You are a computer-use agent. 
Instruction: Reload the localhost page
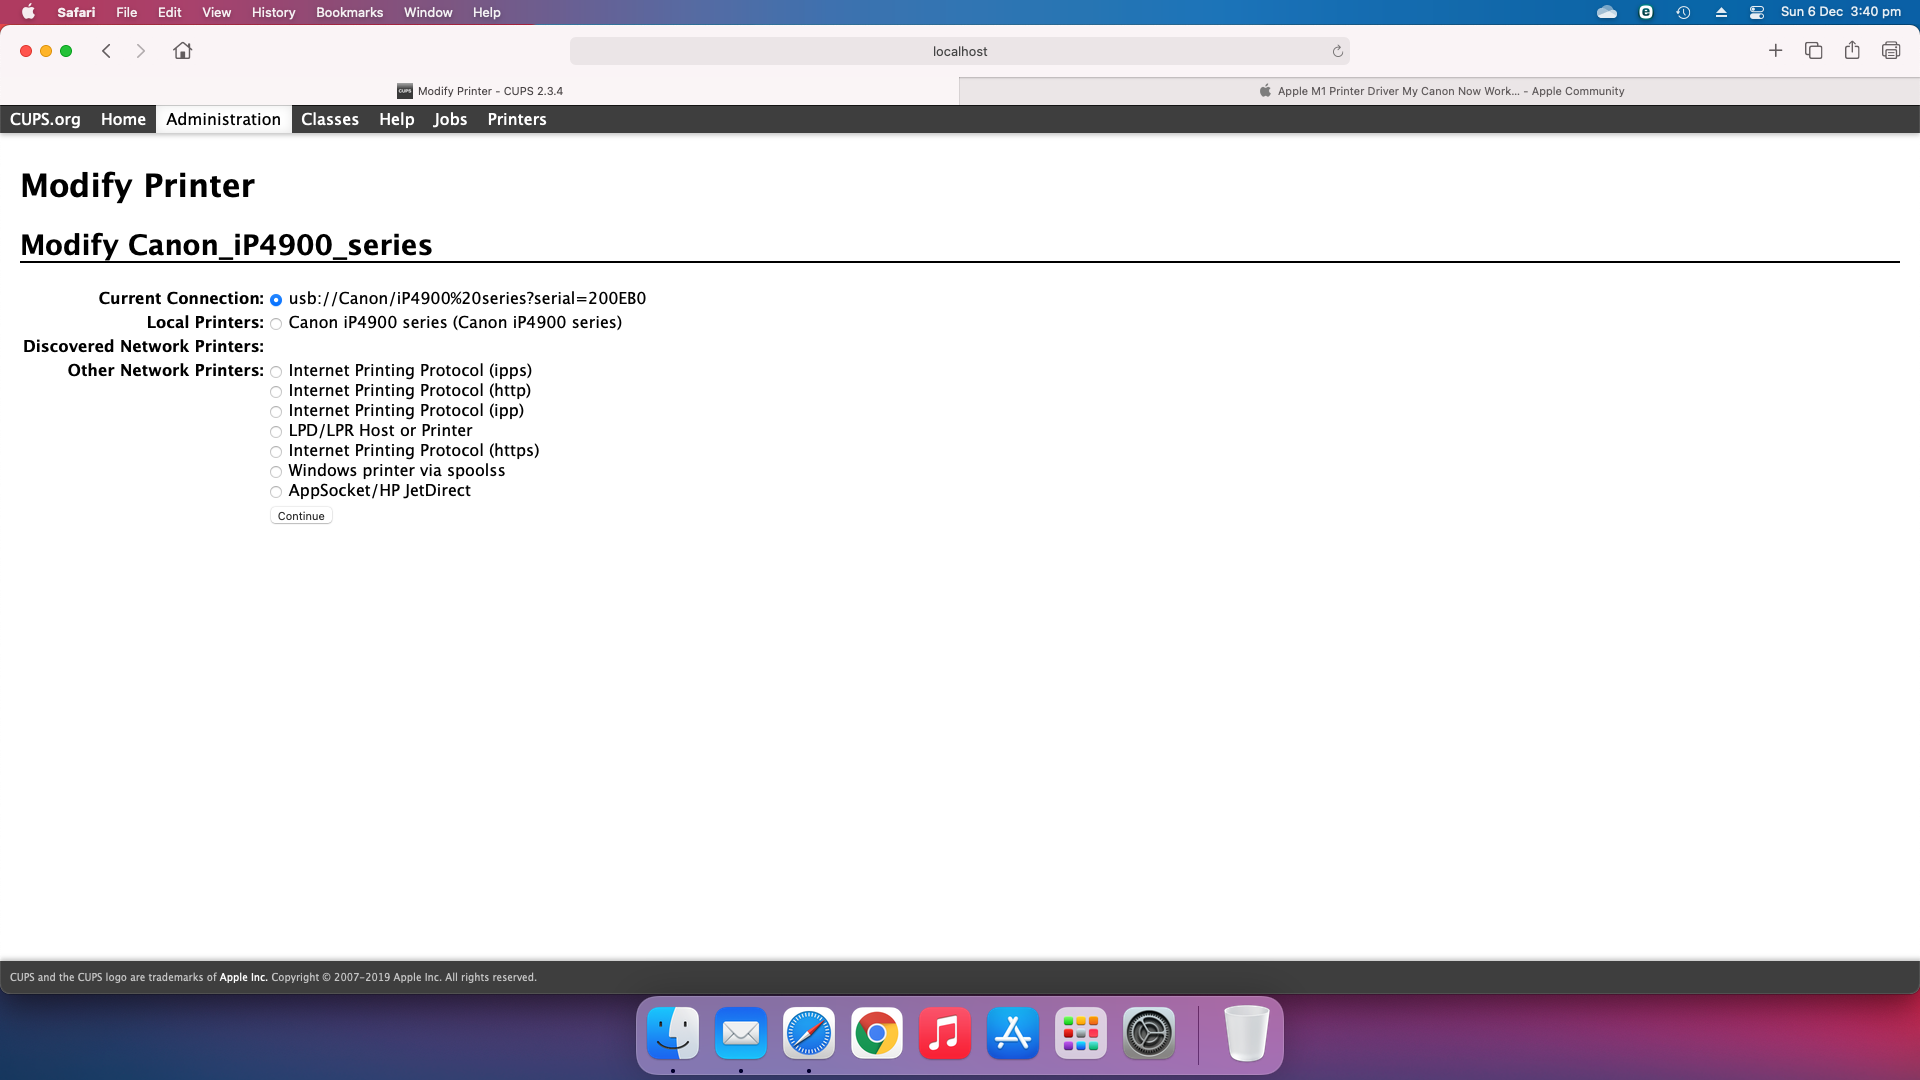tap(1337, 51)
